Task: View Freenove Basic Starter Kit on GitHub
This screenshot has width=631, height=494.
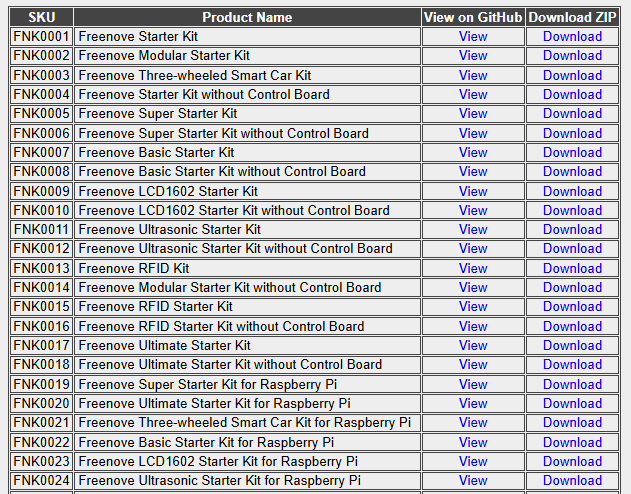Action: point(473,153)
